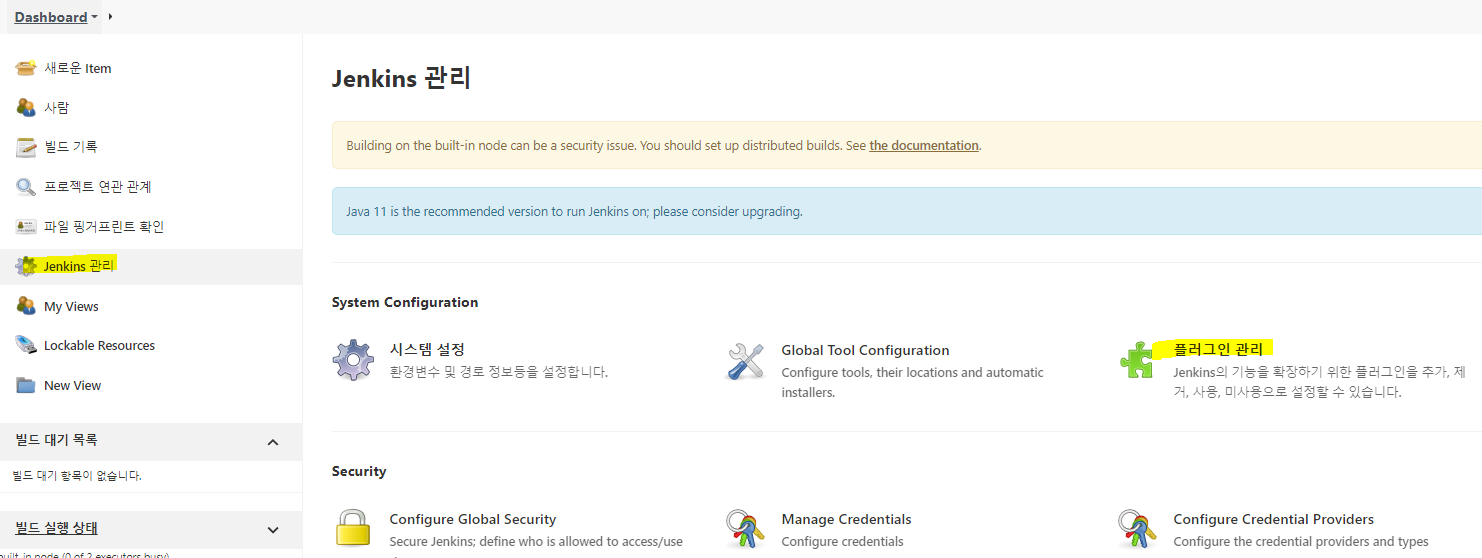Viewport: 1482px width, 558px height.
Task: Click the My Views icon
Action: point(26,306)
